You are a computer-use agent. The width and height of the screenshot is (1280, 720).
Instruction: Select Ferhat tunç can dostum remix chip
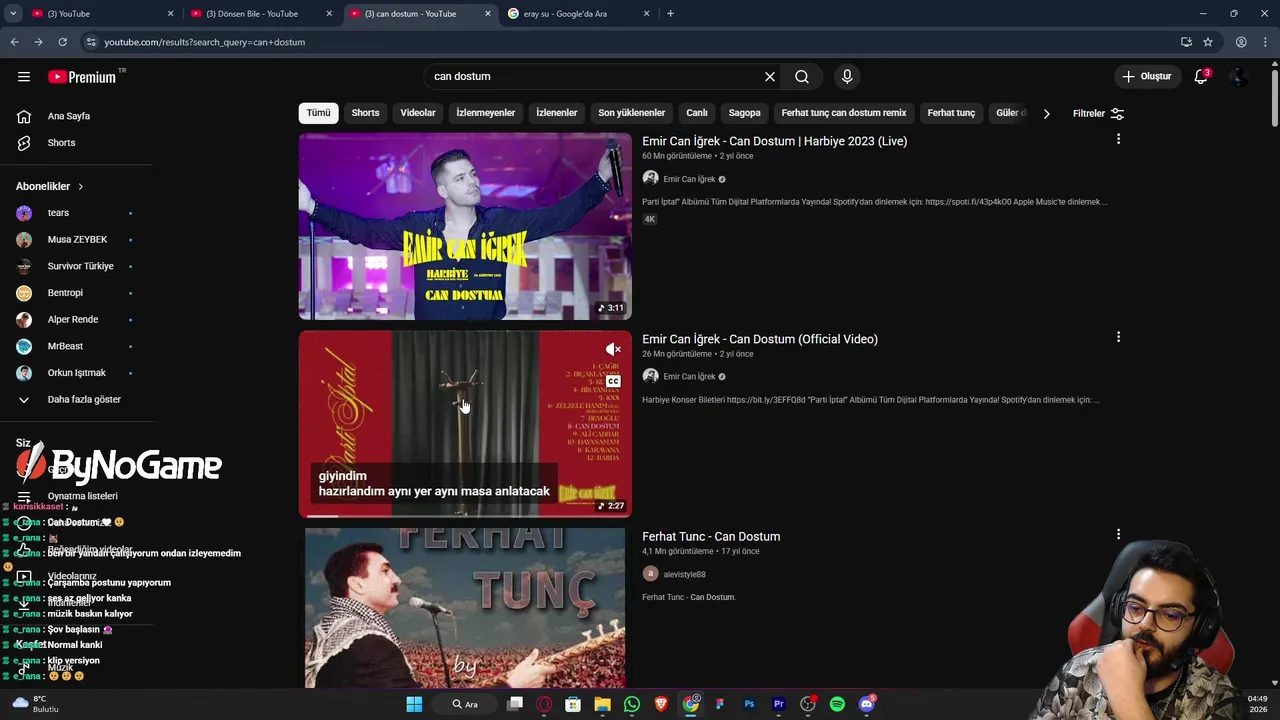(x=844, y=113)
